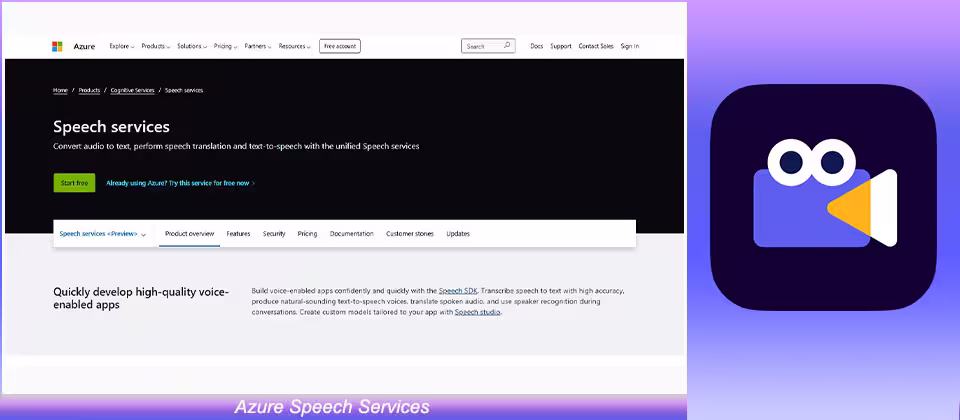Click Quickly develop high-quality voice-enabled apps heading

[141, 298]
